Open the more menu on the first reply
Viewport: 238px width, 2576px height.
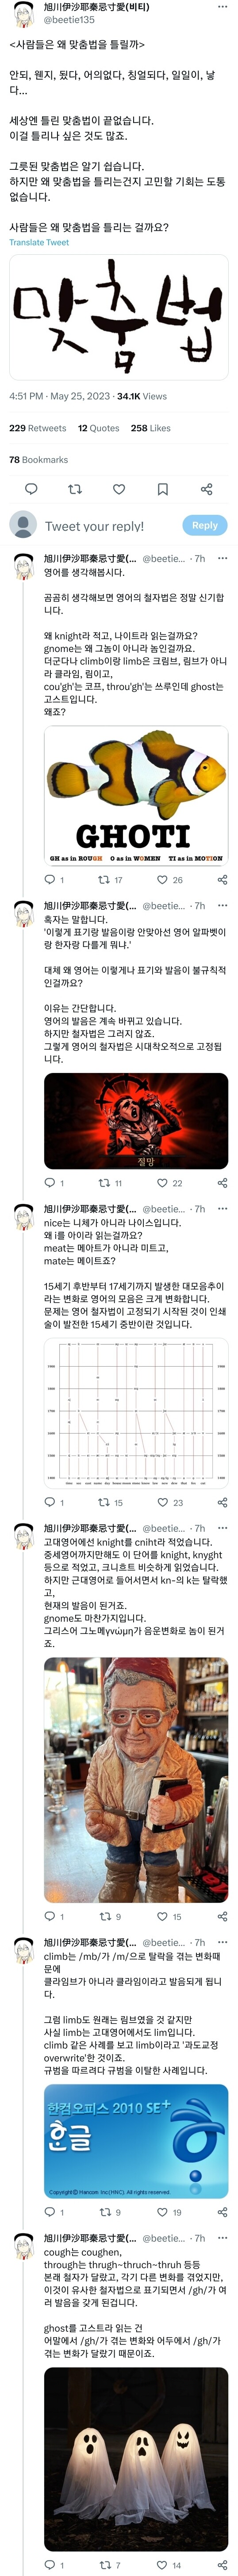pyautogui.click(x=222, y=558)
